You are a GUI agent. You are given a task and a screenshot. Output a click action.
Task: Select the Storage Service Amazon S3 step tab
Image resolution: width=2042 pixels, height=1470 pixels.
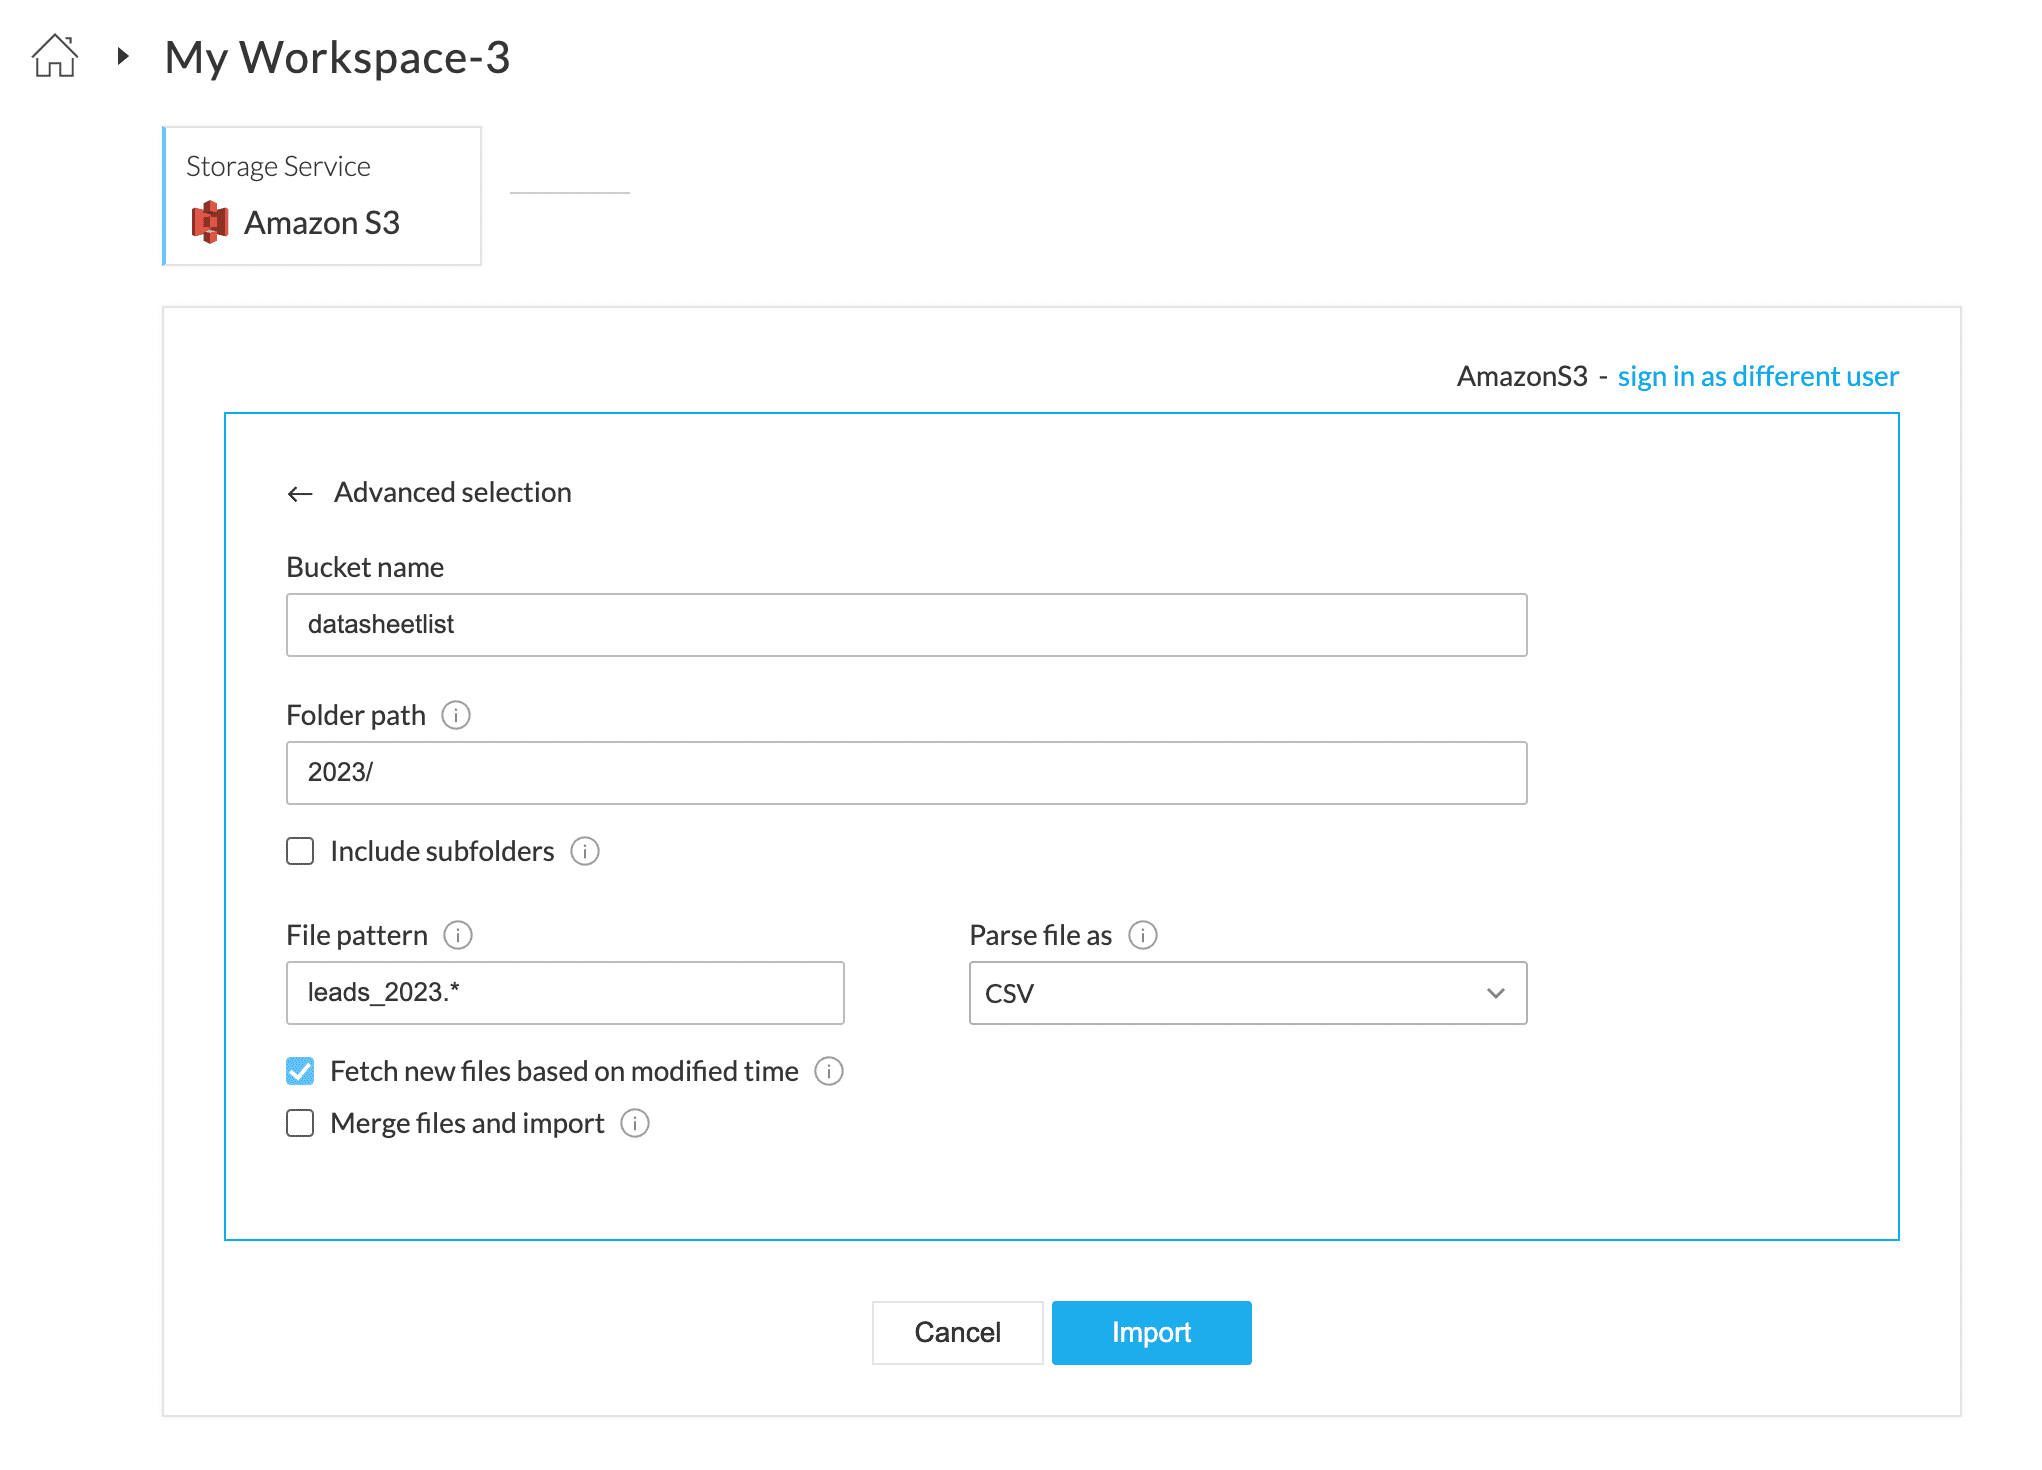coord(322,196)
